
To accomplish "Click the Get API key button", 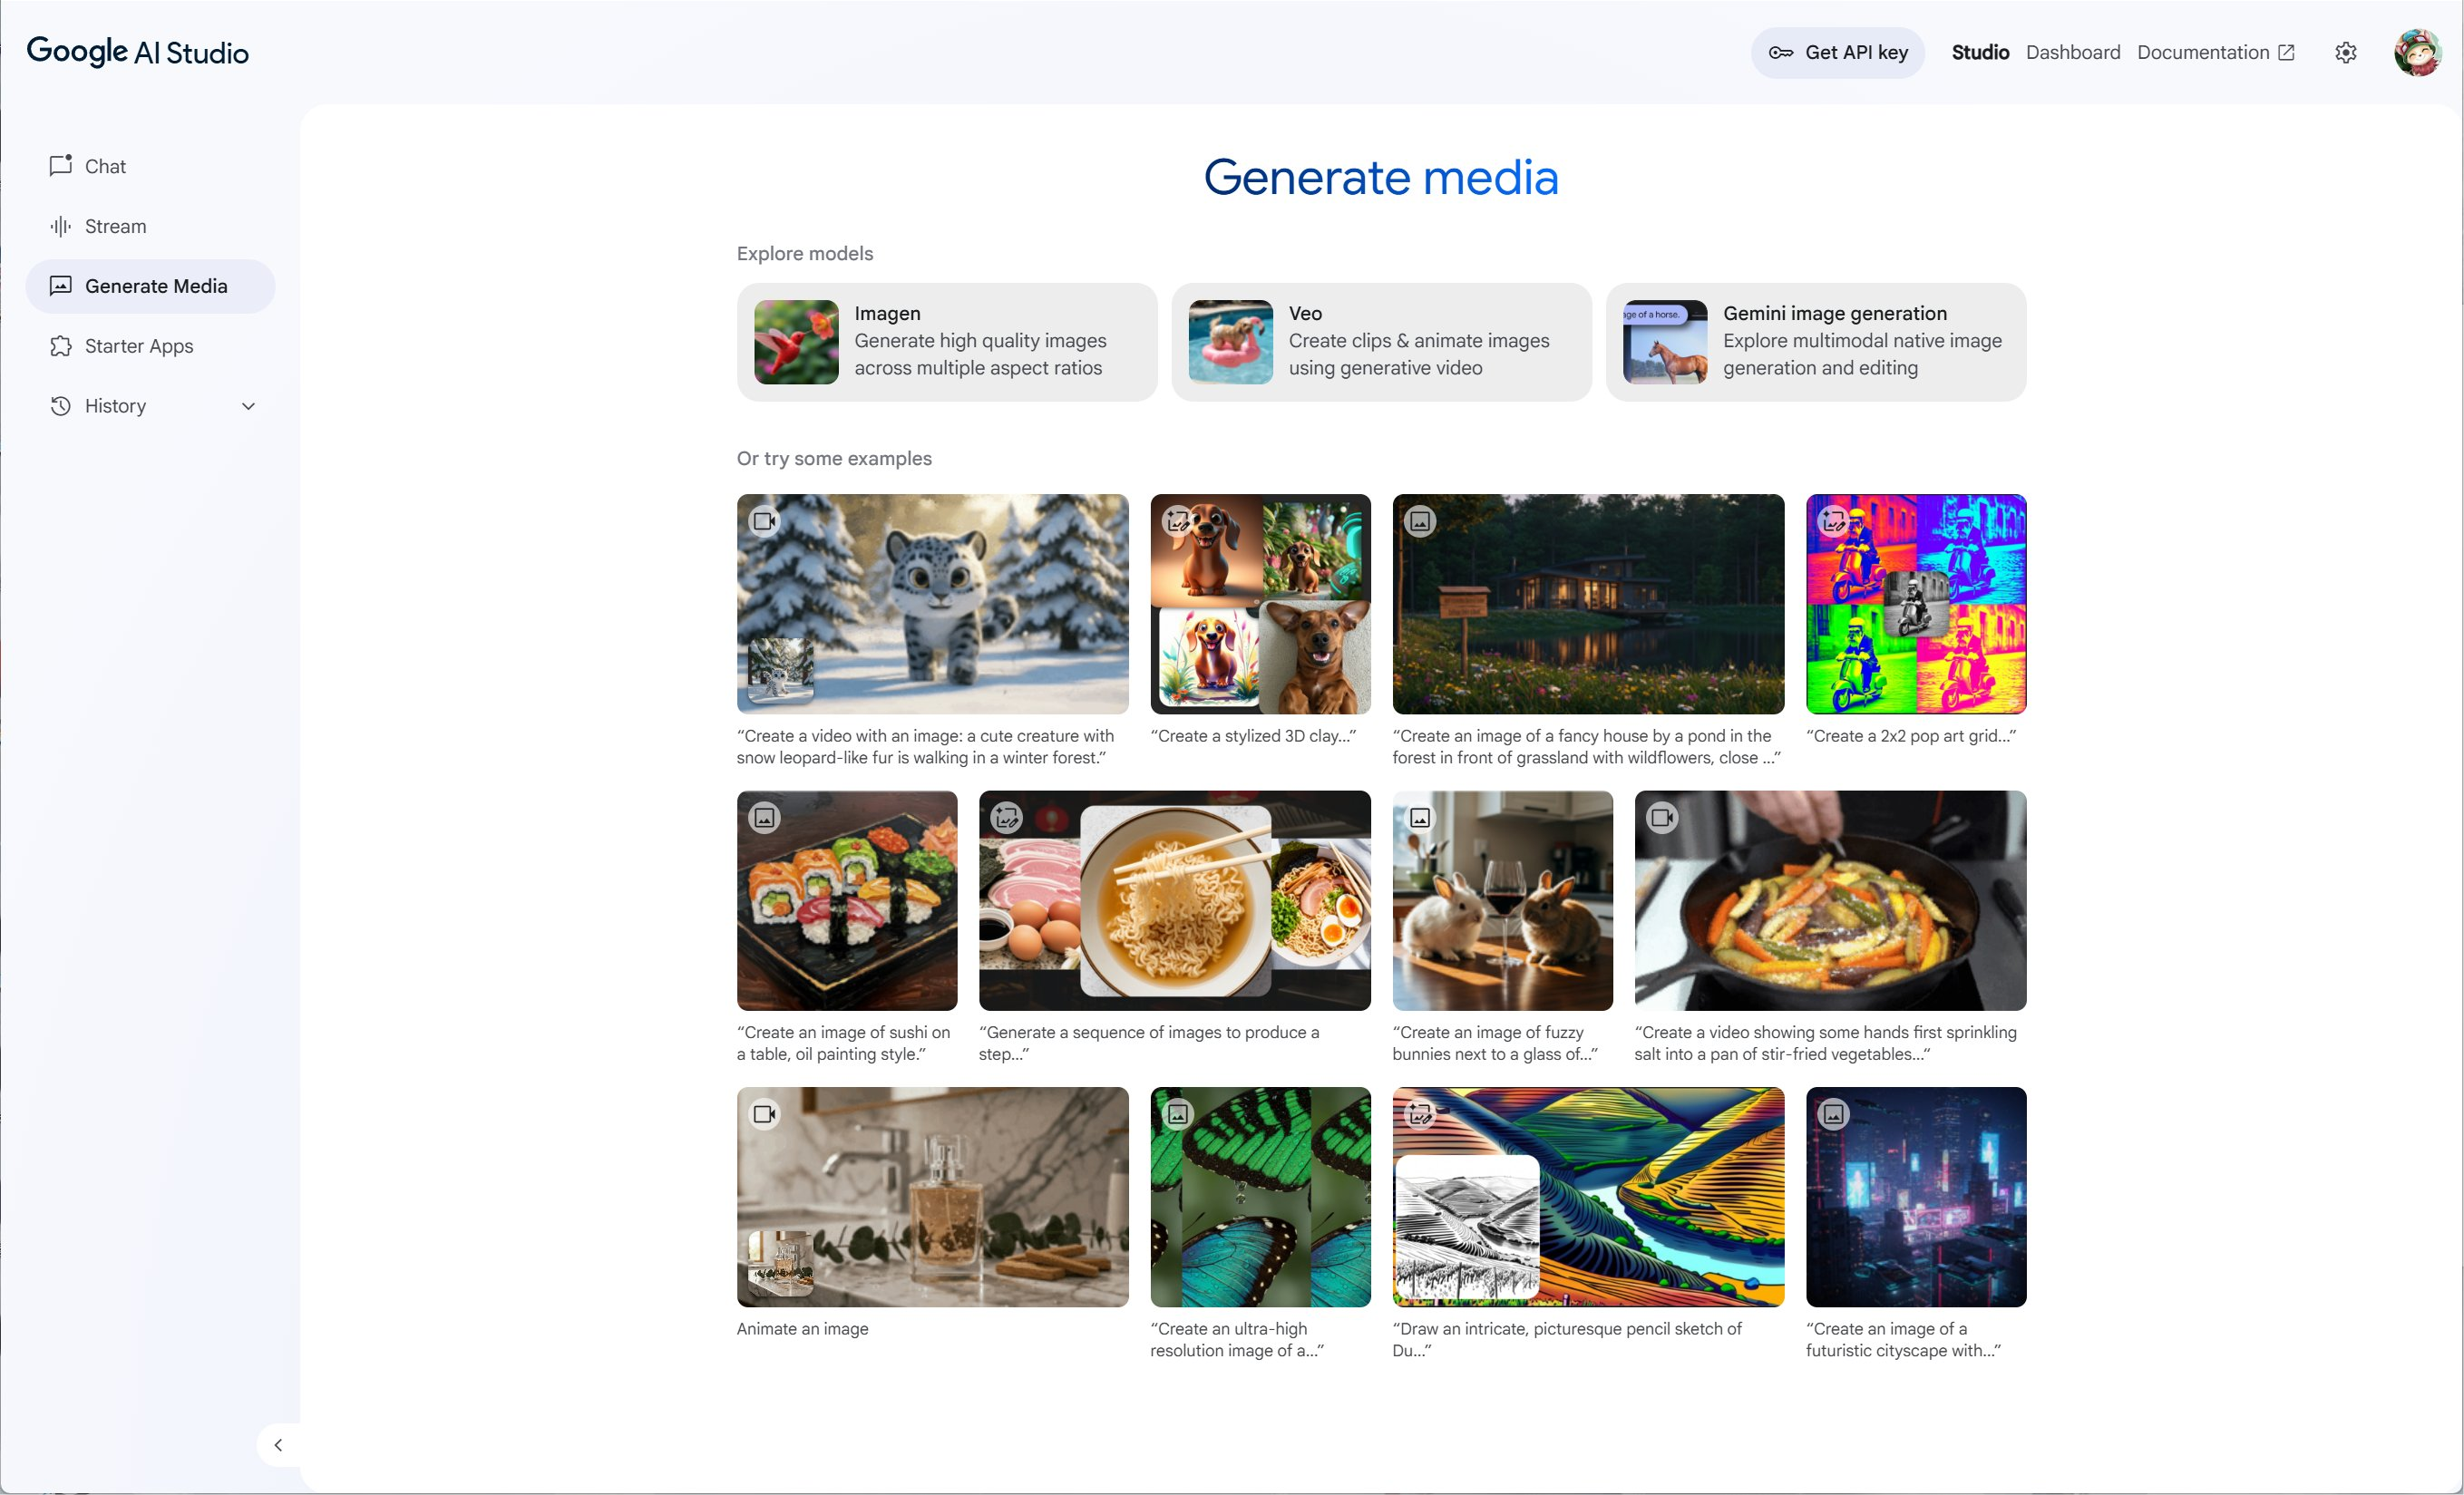I will 1838,53.
